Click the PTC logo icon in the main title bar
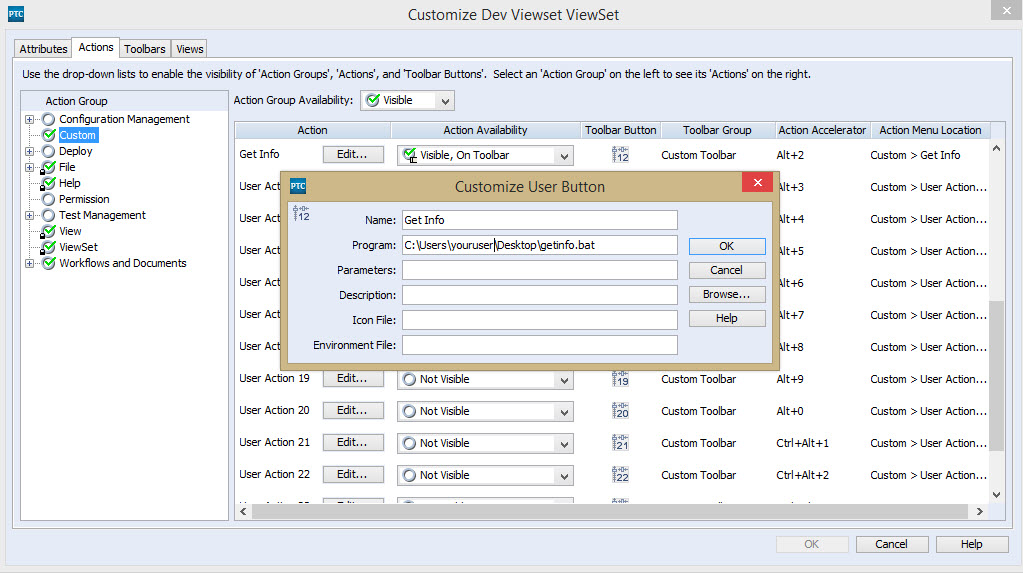 click(16, 14)
